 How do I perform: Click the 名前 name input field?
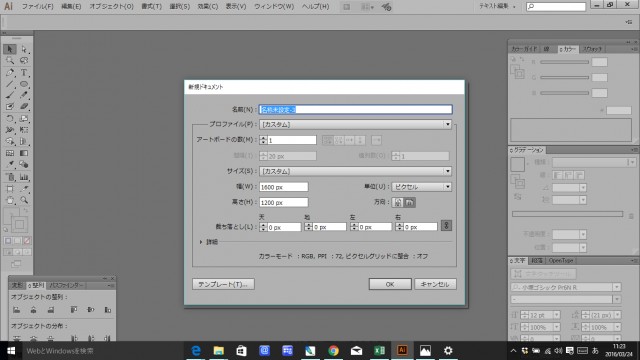pyautogui.click(x=356, y=109)
